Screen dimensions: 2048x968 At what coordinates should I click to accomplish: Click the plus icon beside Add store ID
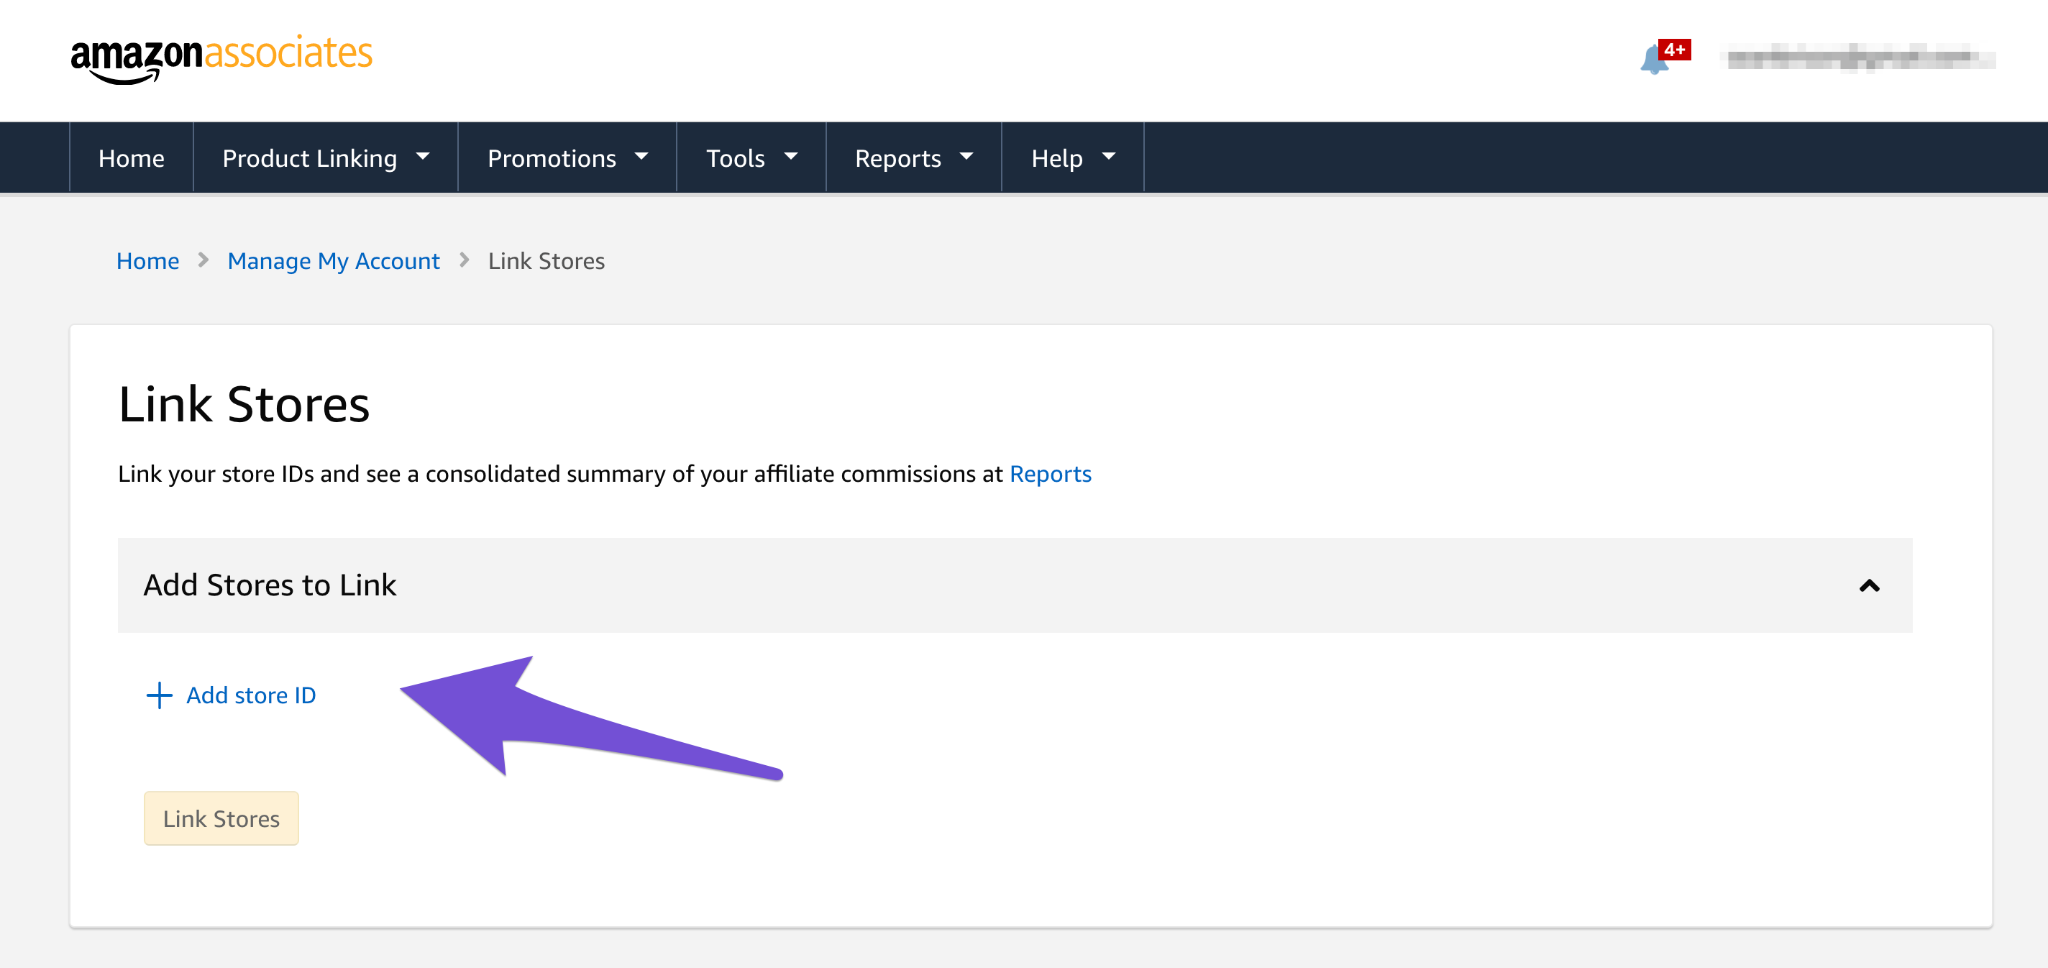tap(159, 695)
